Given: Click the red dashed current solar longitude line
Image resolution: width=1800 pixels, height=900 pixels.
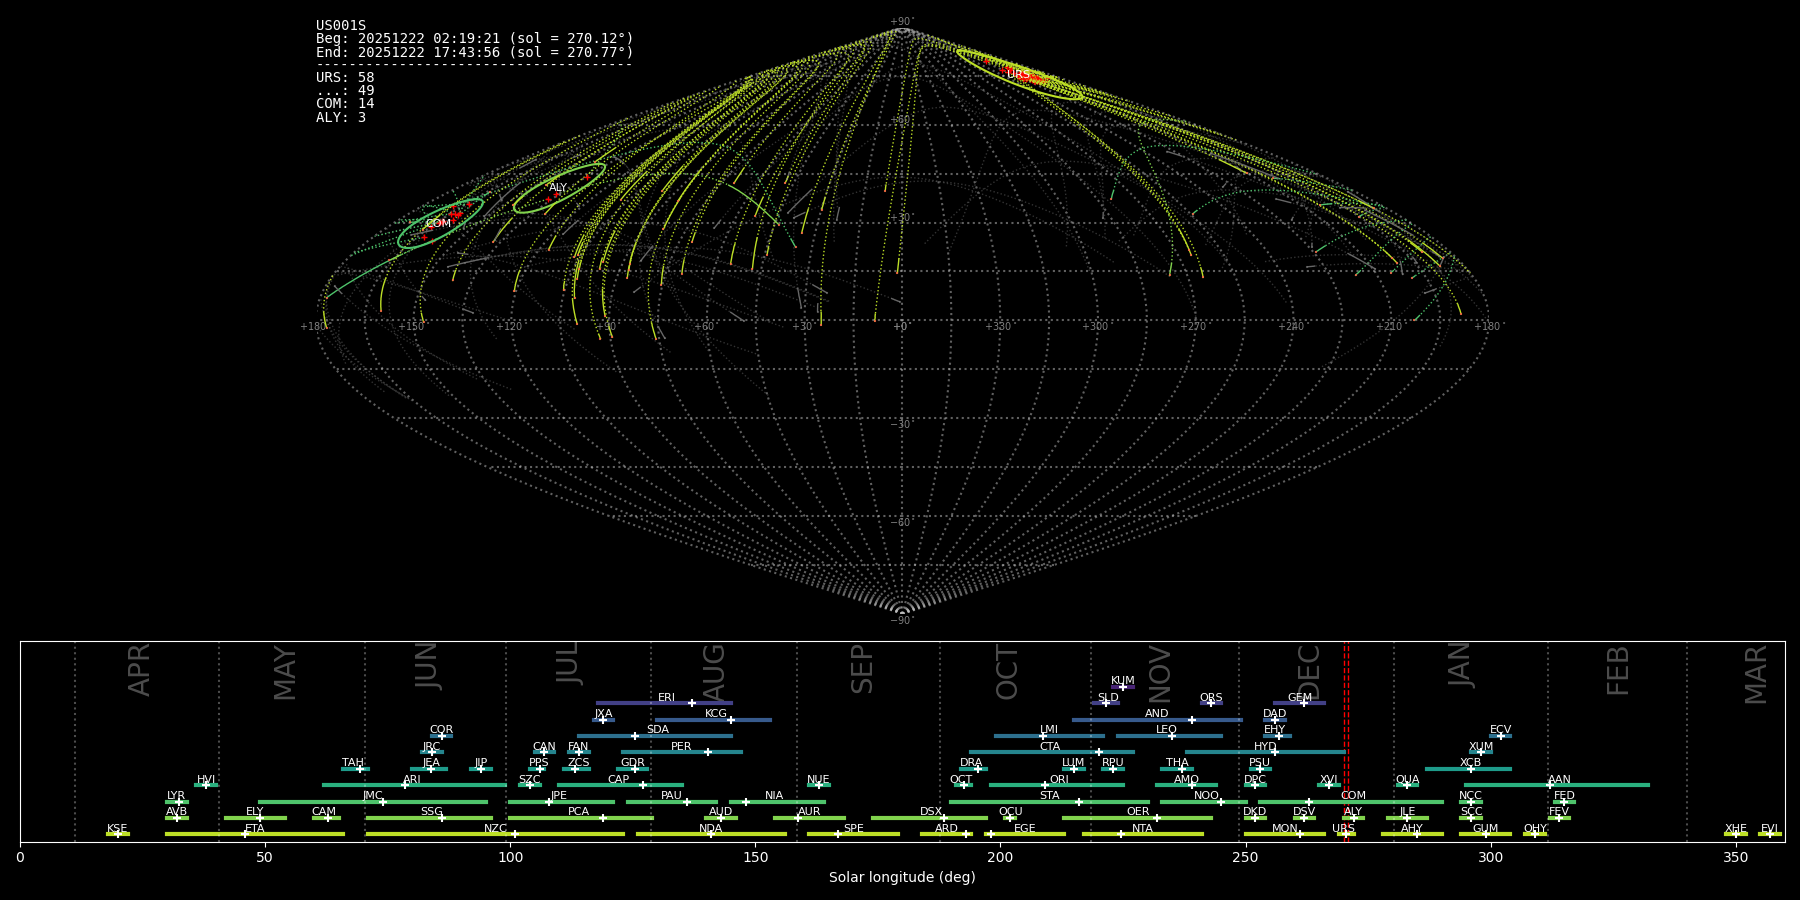Looking at the screenshot, I should [x=1346, y=740].
